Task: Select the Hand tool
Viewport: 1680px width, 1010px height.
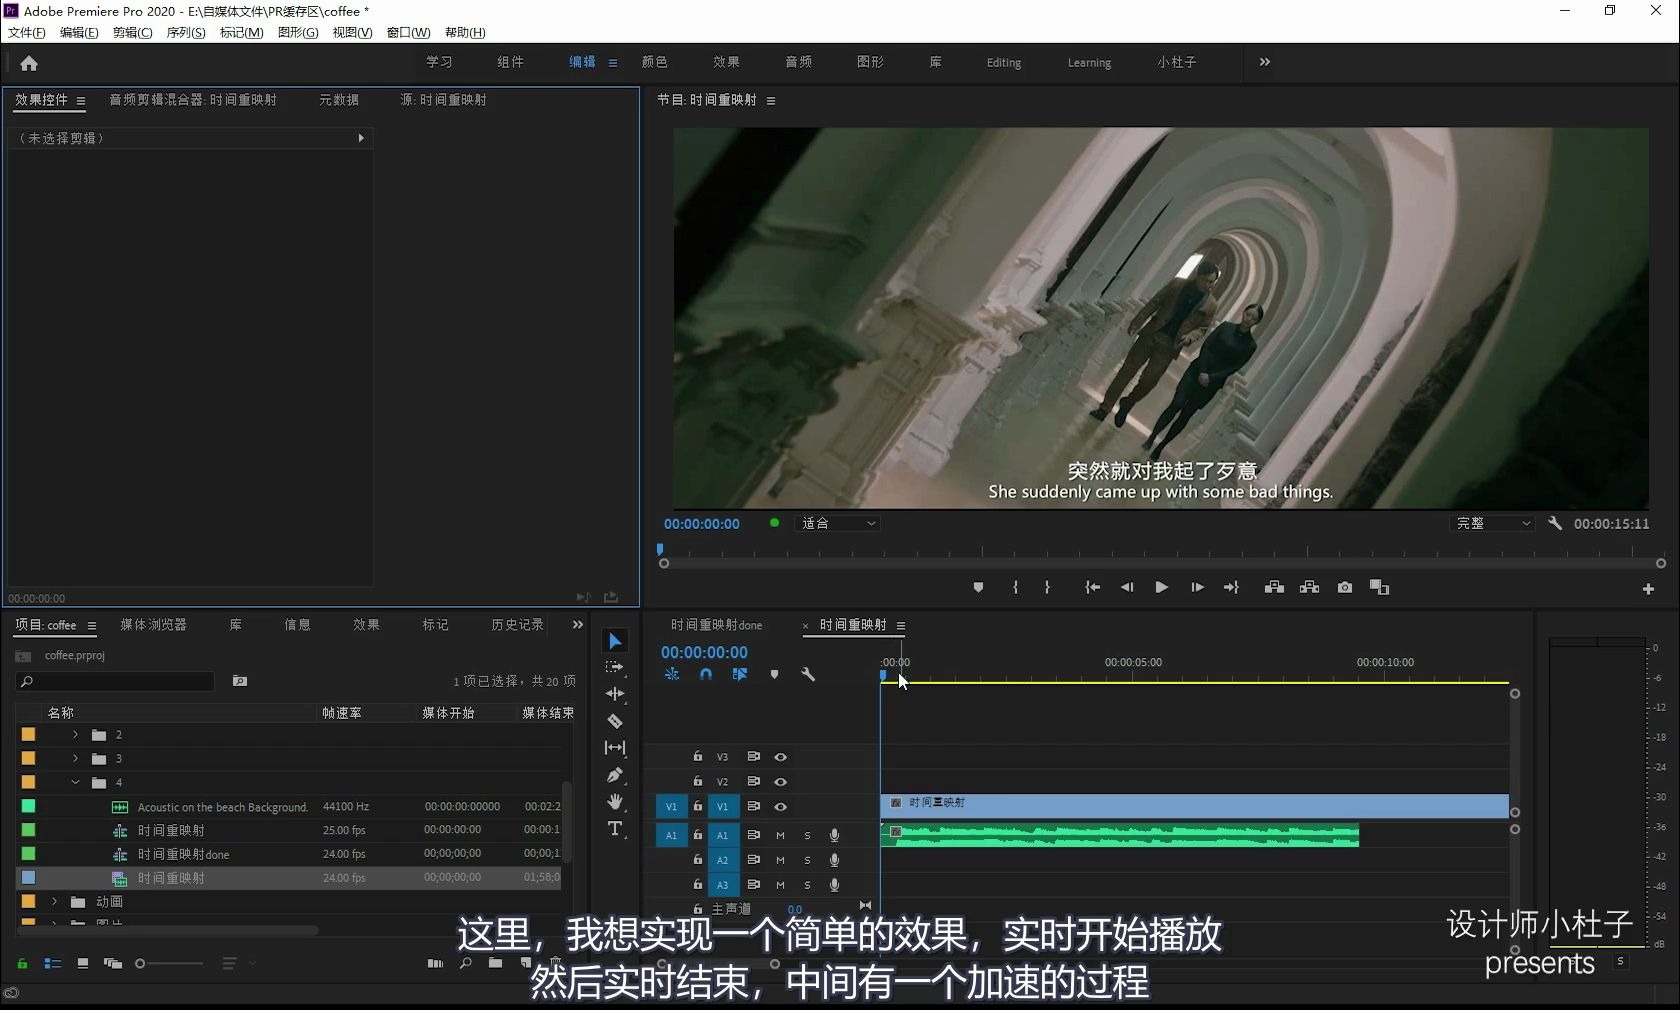Action: (x=615, y=802)
